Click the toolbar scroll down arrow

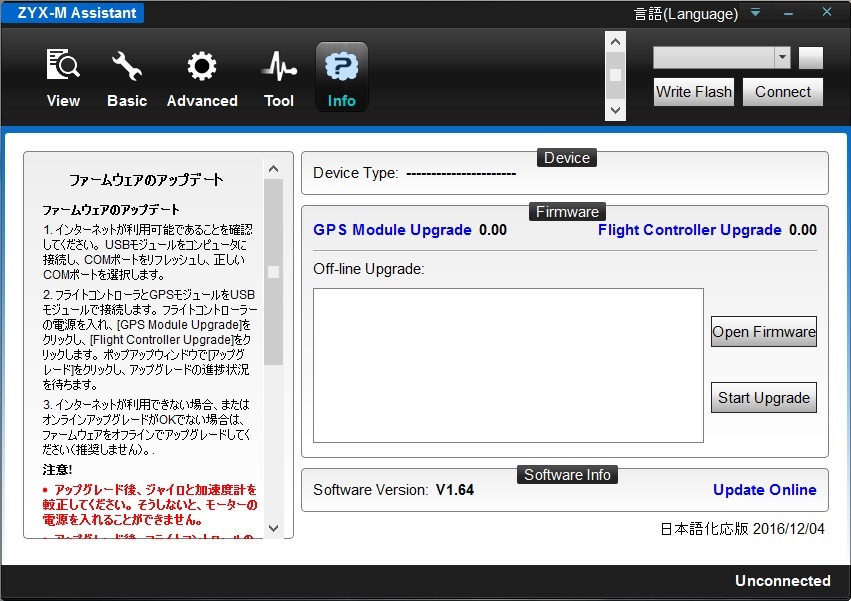[615, 109]
